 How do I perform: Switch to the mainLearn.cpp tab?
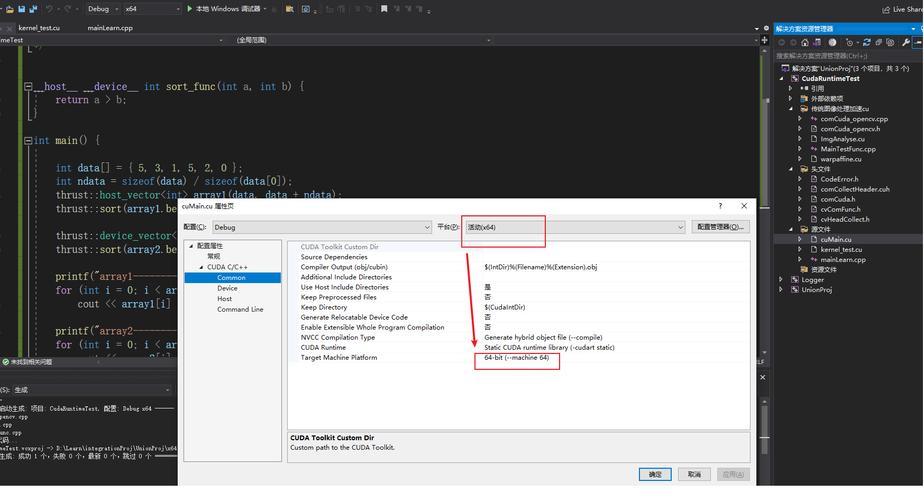pyautogui.click(x=110, y=28)
